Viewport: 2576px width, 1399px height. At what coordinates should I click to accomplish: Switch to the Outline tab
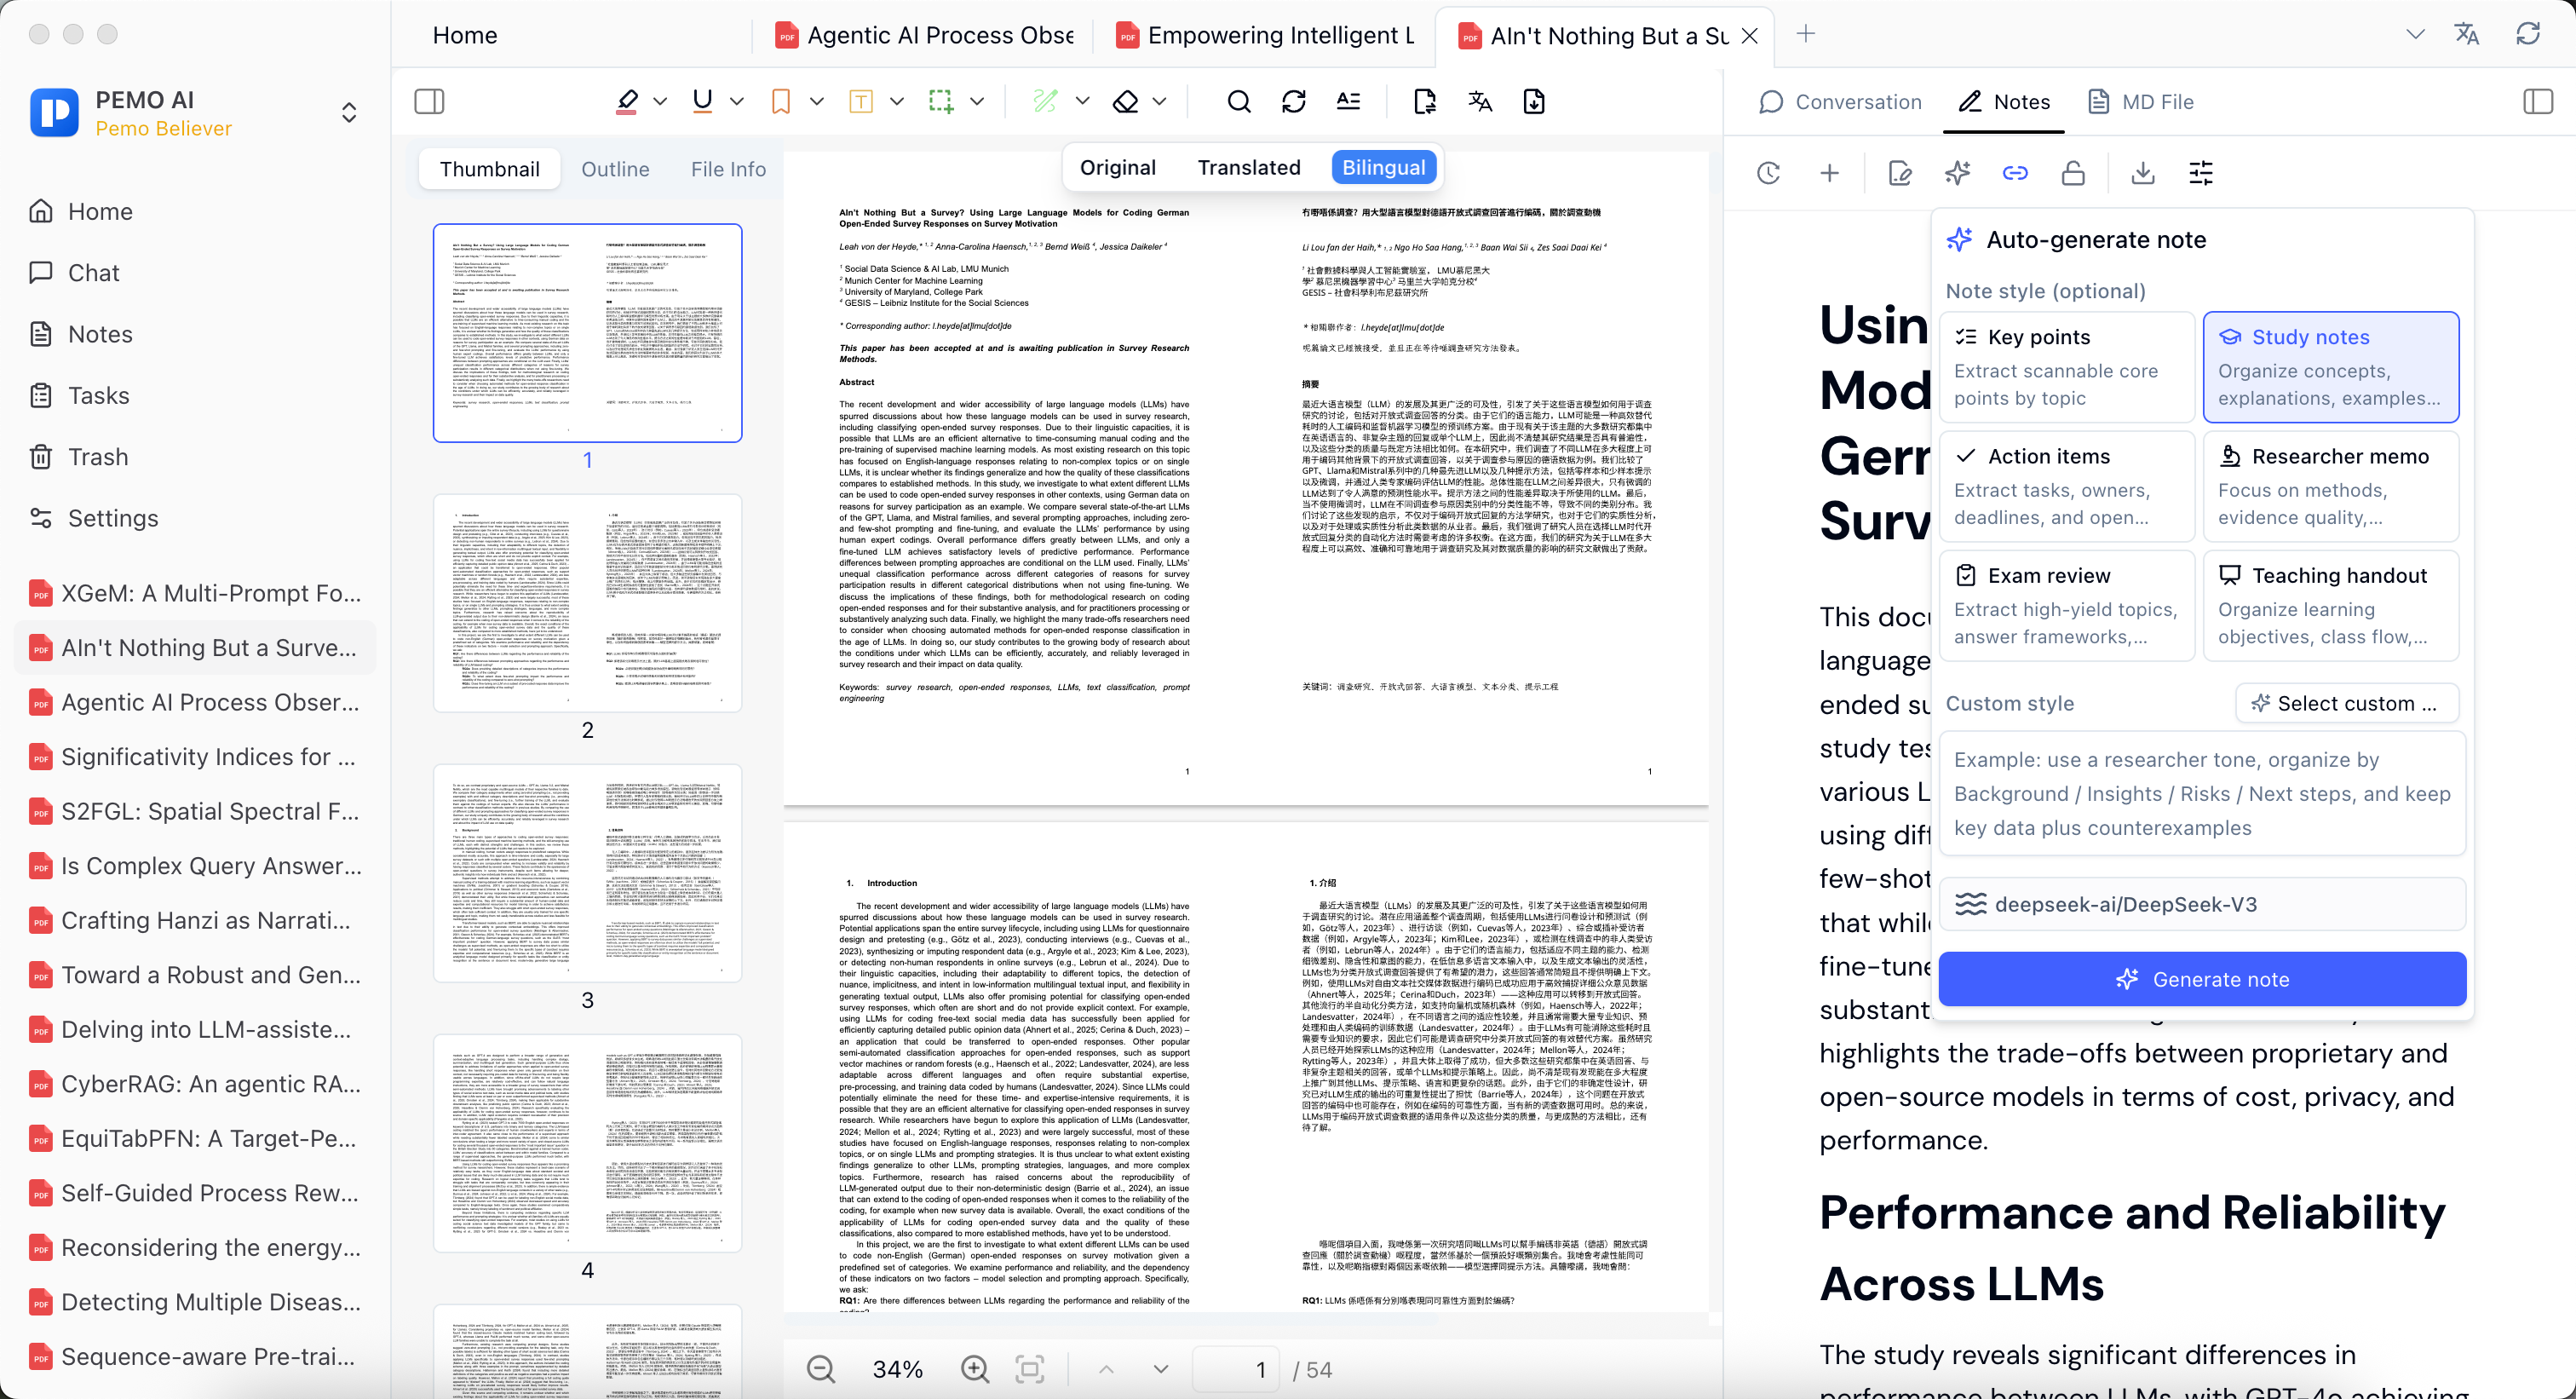pos(615,169)
